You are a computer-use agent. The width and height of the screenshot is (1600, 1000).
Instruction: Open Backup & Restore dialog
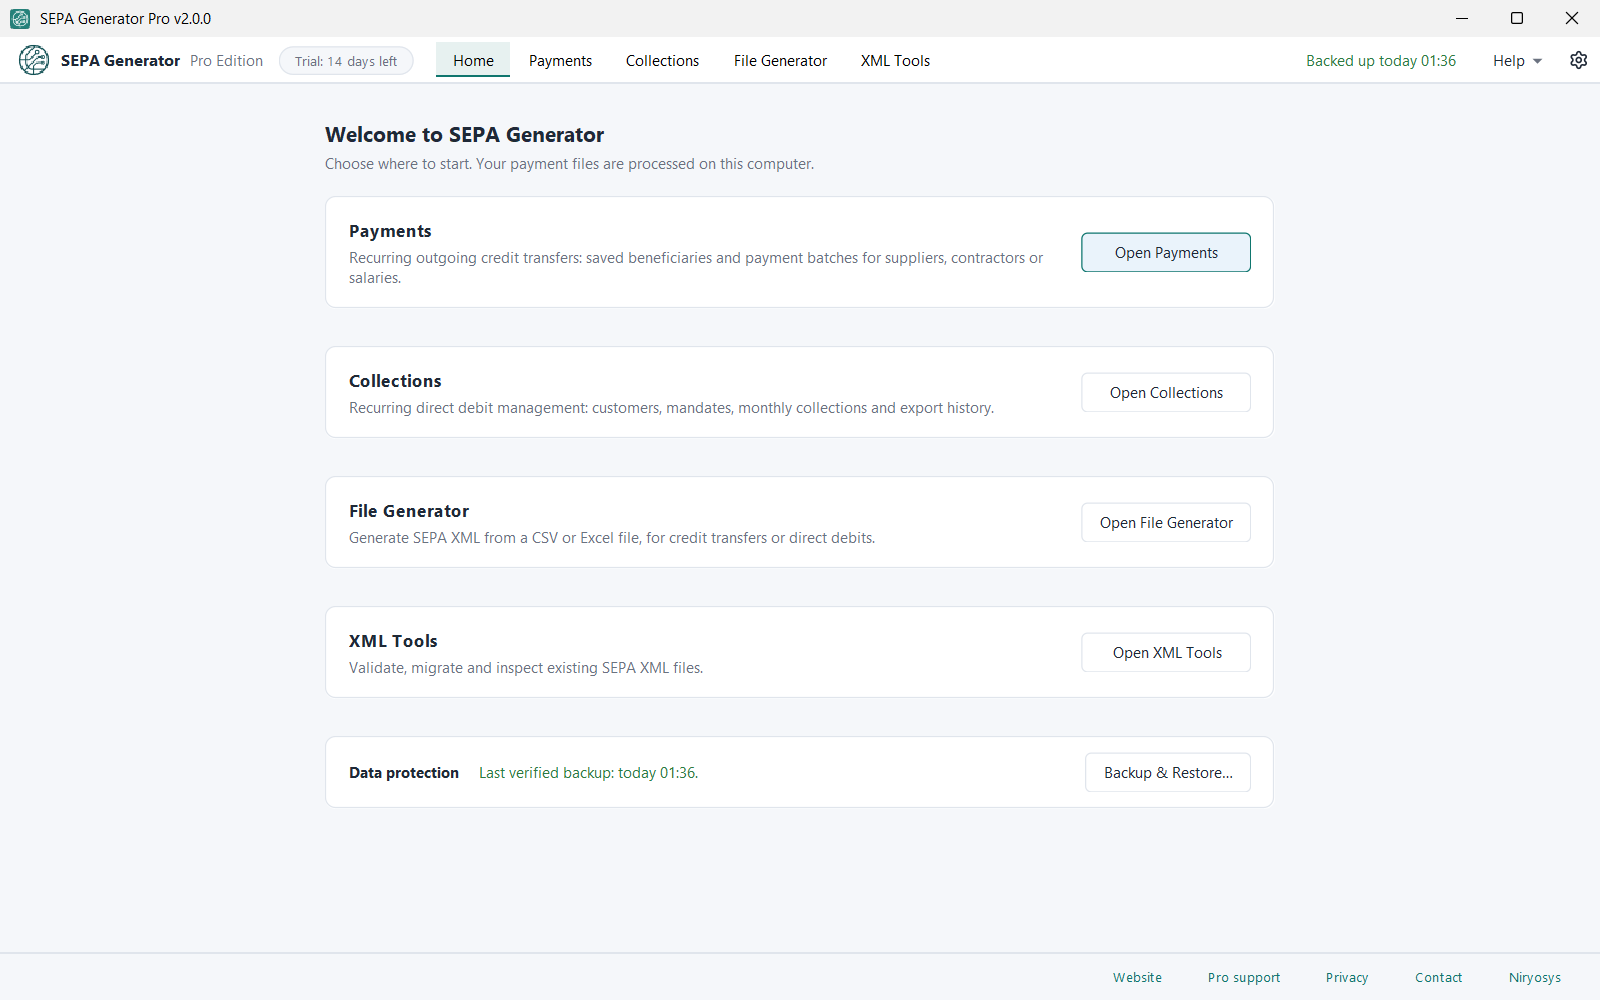click(x=1168, y=772)
